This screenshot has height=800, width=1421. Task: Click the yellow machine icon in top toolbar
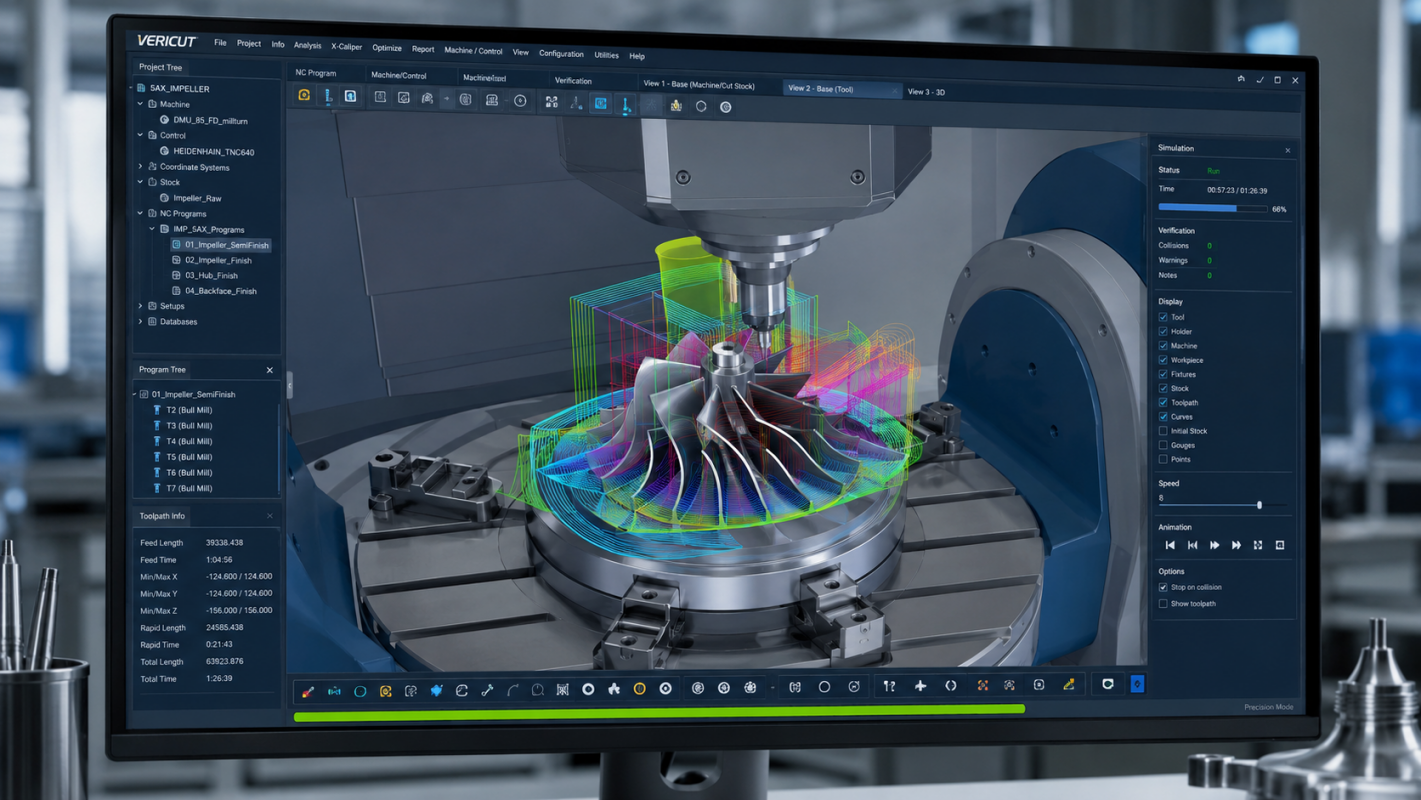(676, 105)
